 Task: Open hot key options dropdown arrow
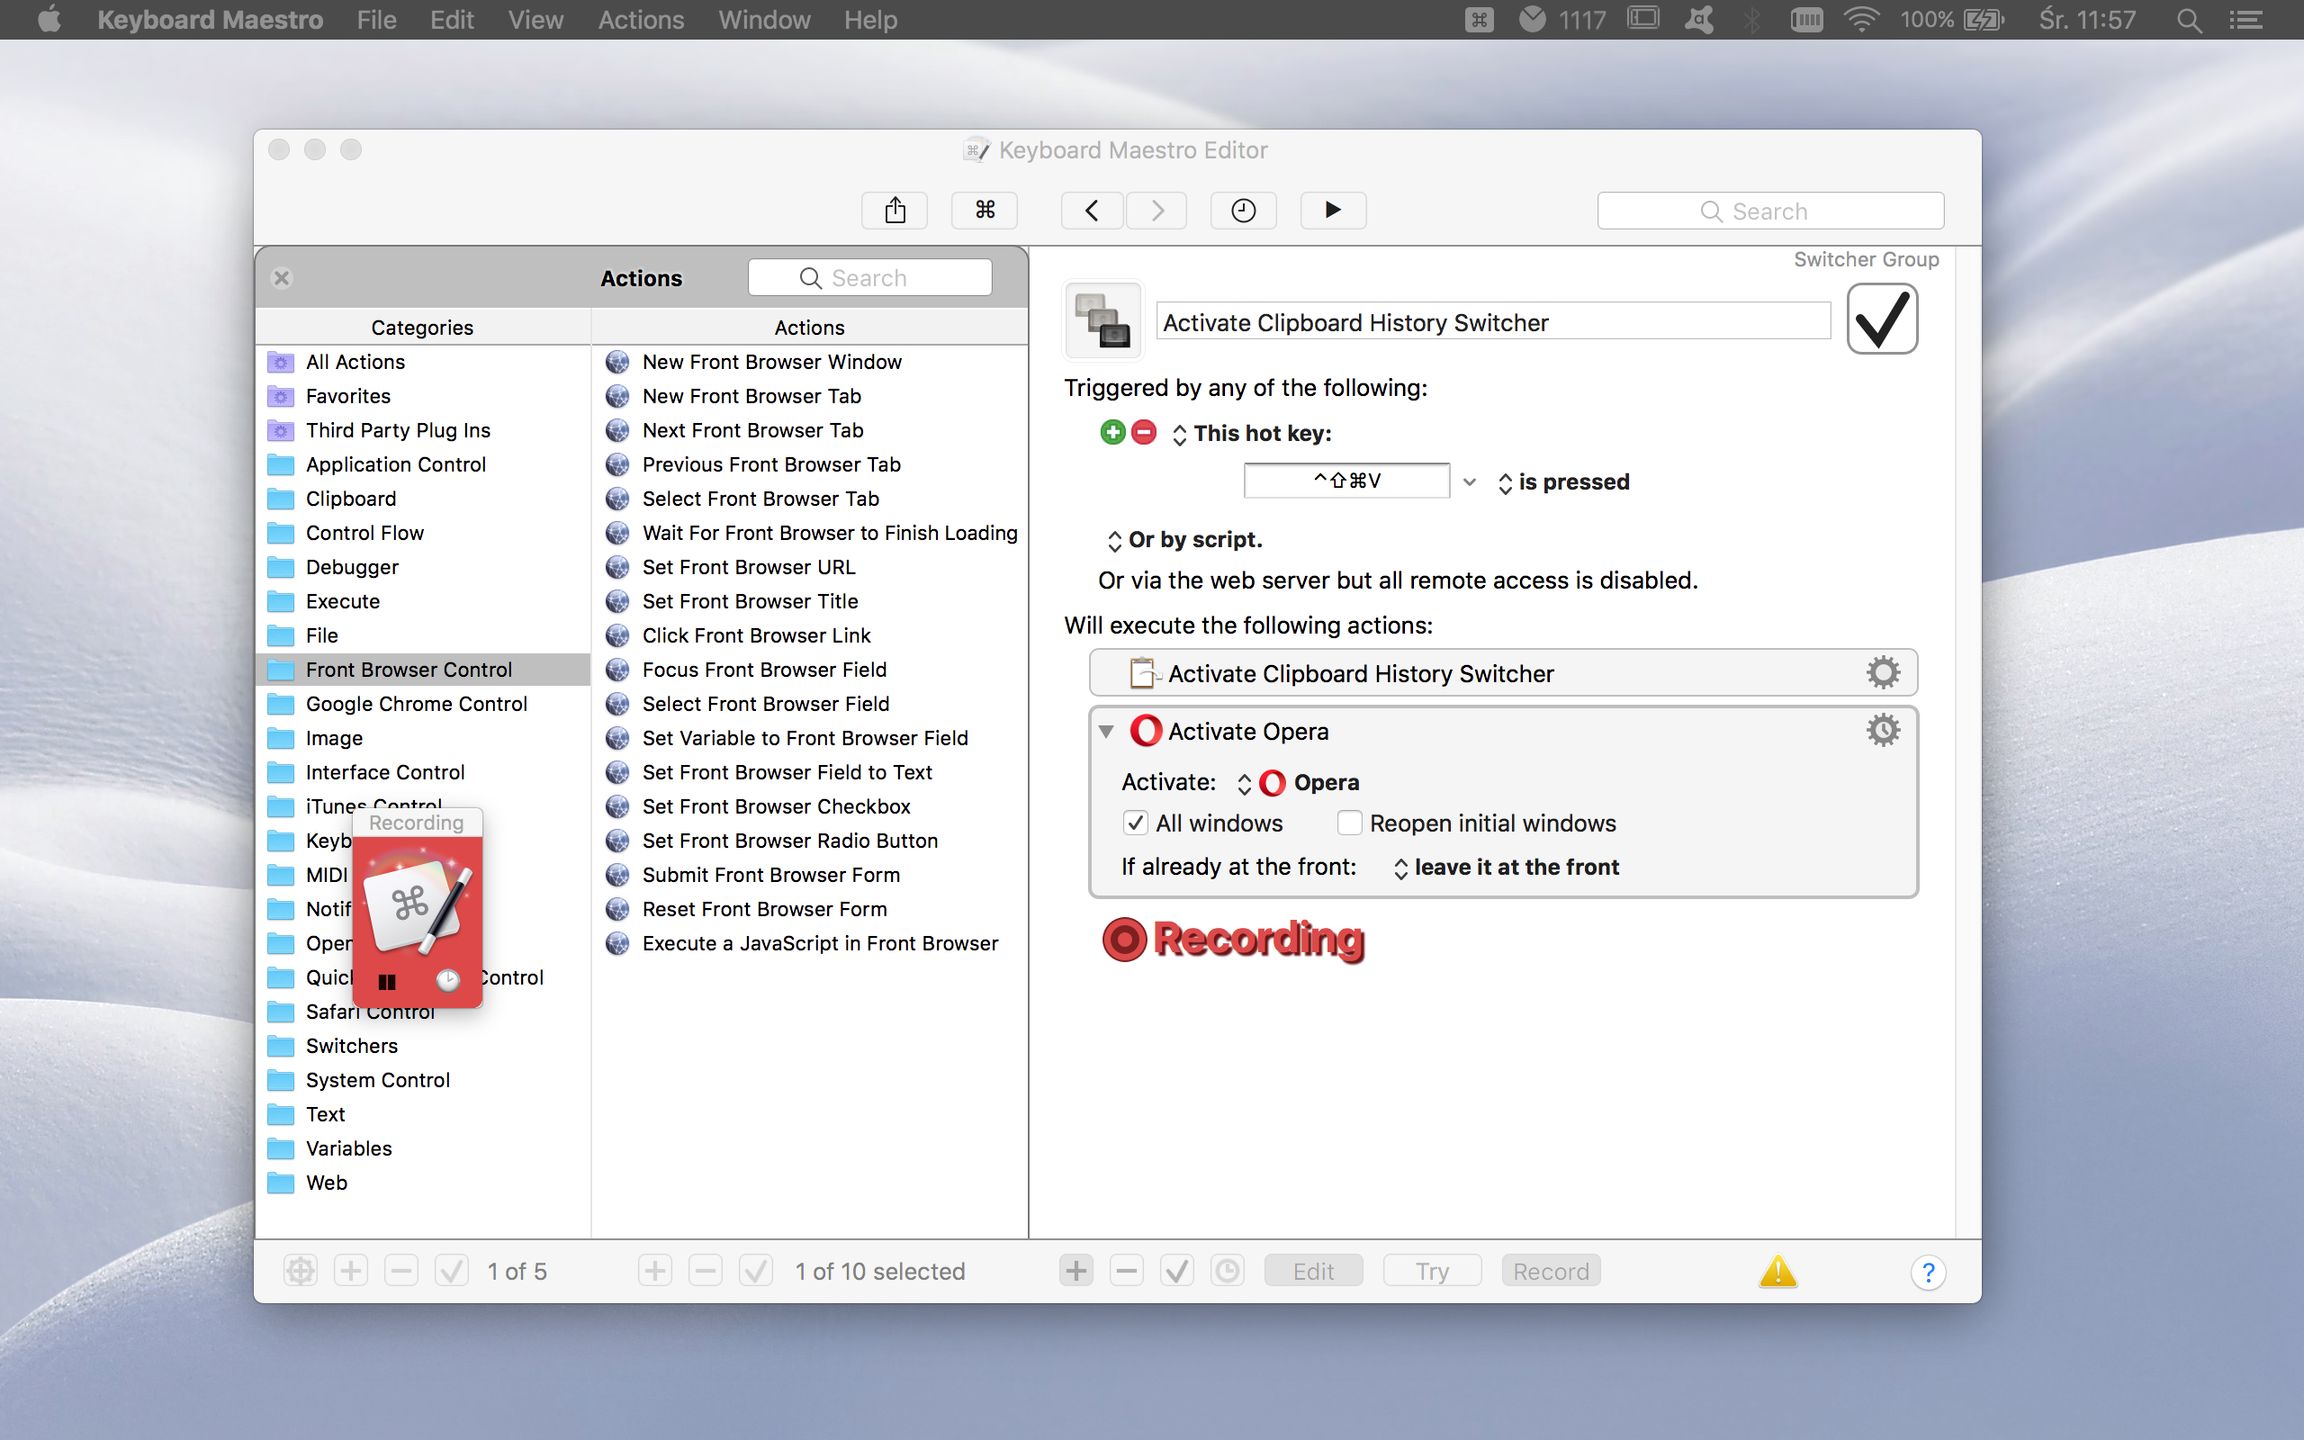point(1469,482)
